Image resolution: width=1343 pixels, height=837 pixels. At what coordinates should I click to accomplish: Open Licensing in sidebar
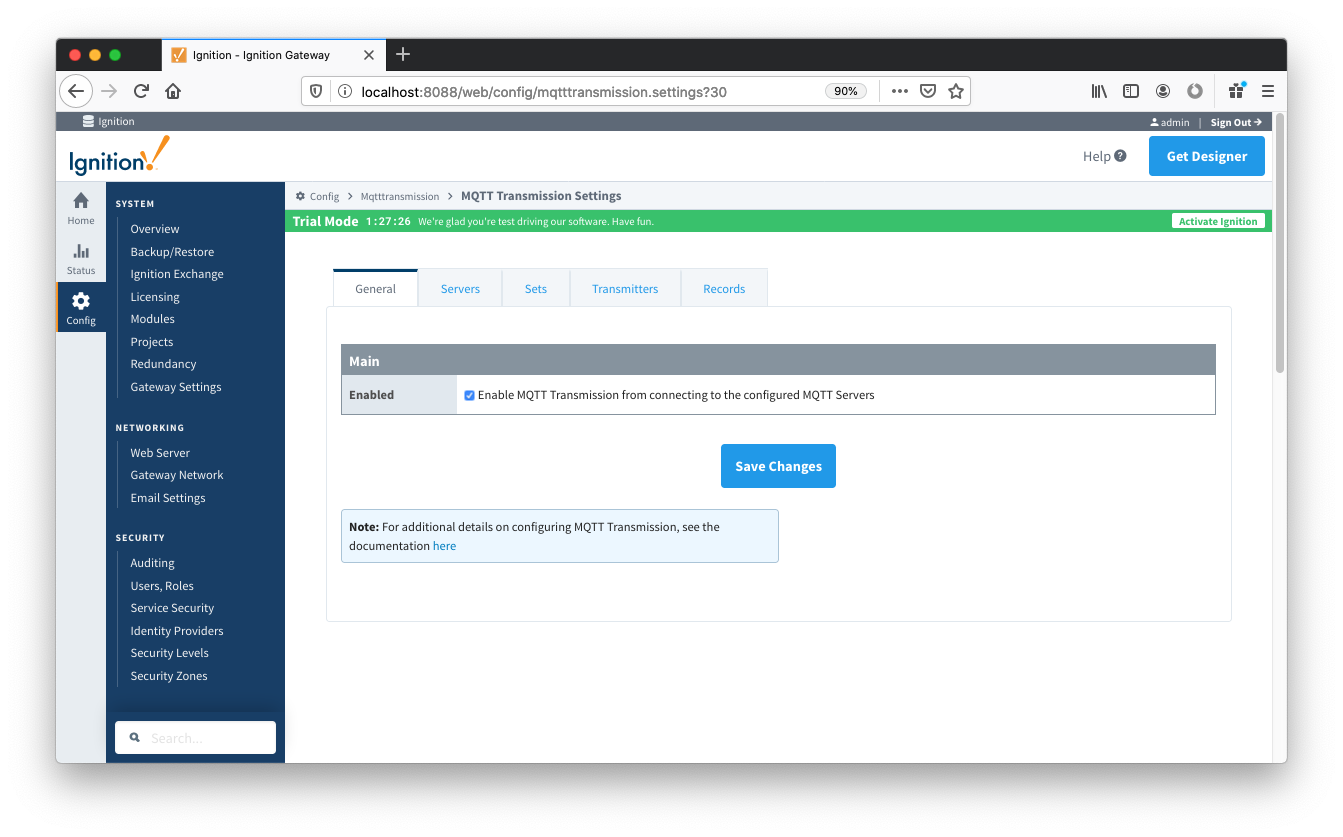(155, 297)
